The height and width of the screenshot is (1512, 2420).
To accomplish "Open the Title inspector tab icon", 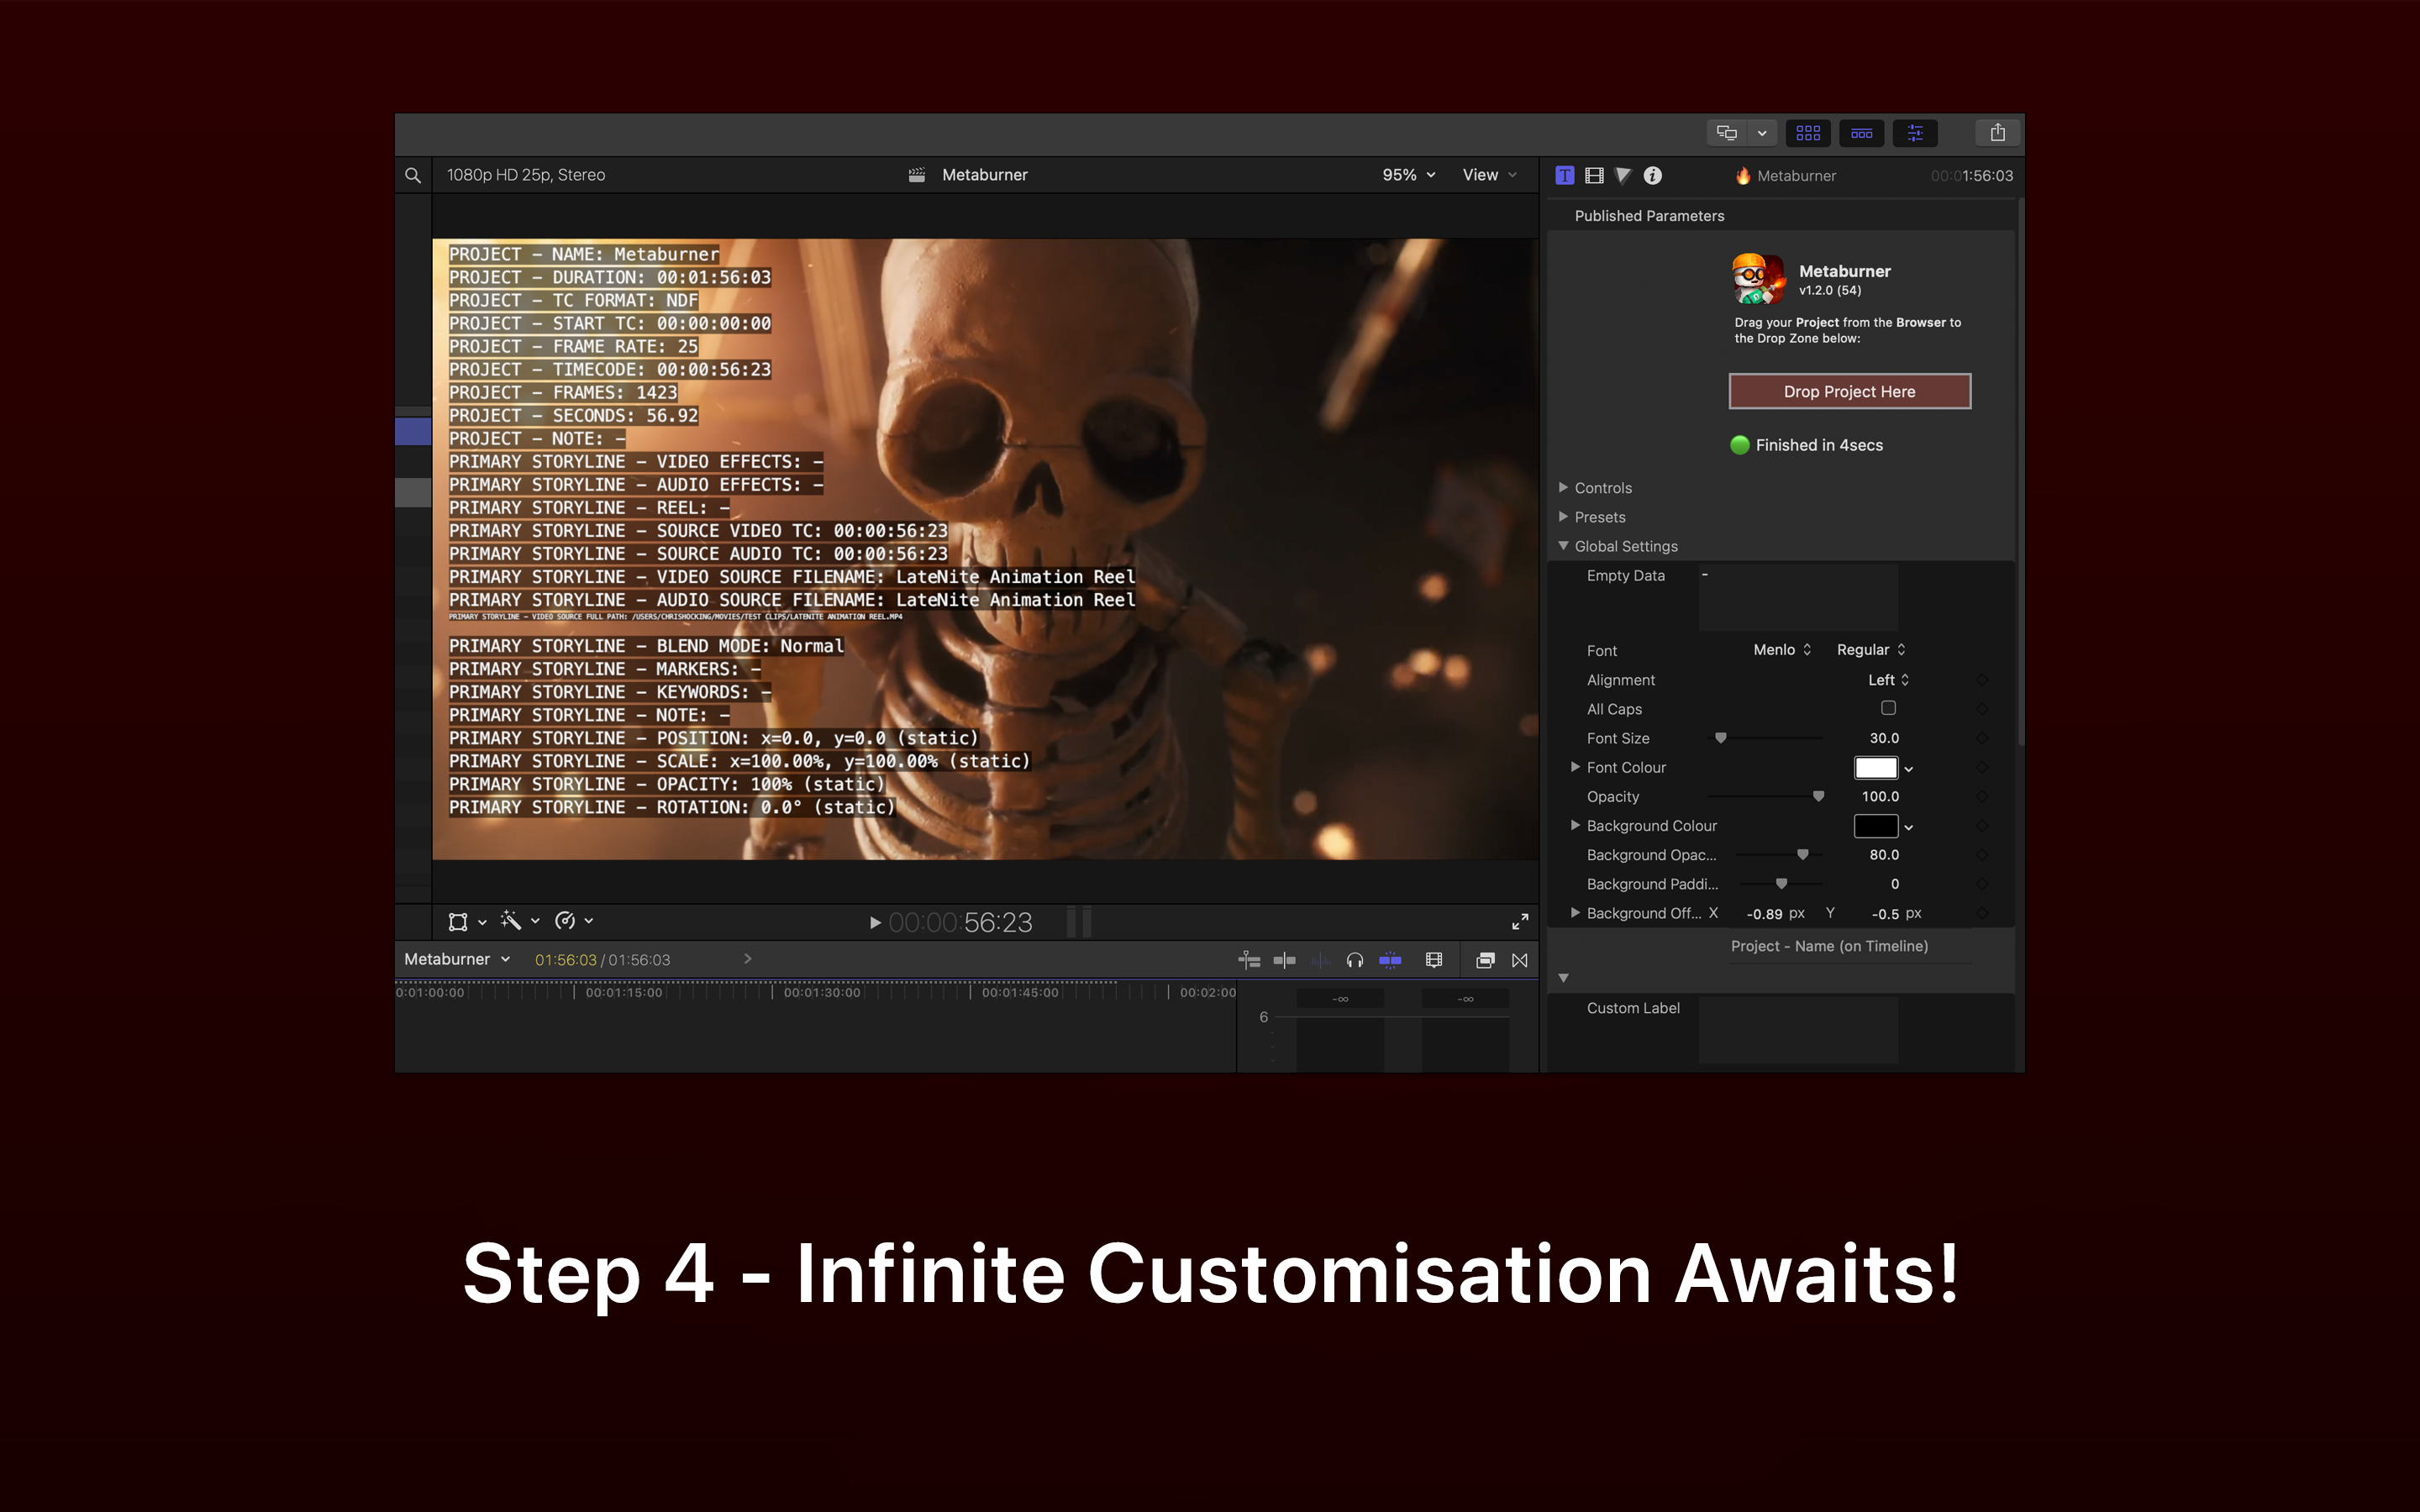I will pyautogui.click(x=1565, y=175).
